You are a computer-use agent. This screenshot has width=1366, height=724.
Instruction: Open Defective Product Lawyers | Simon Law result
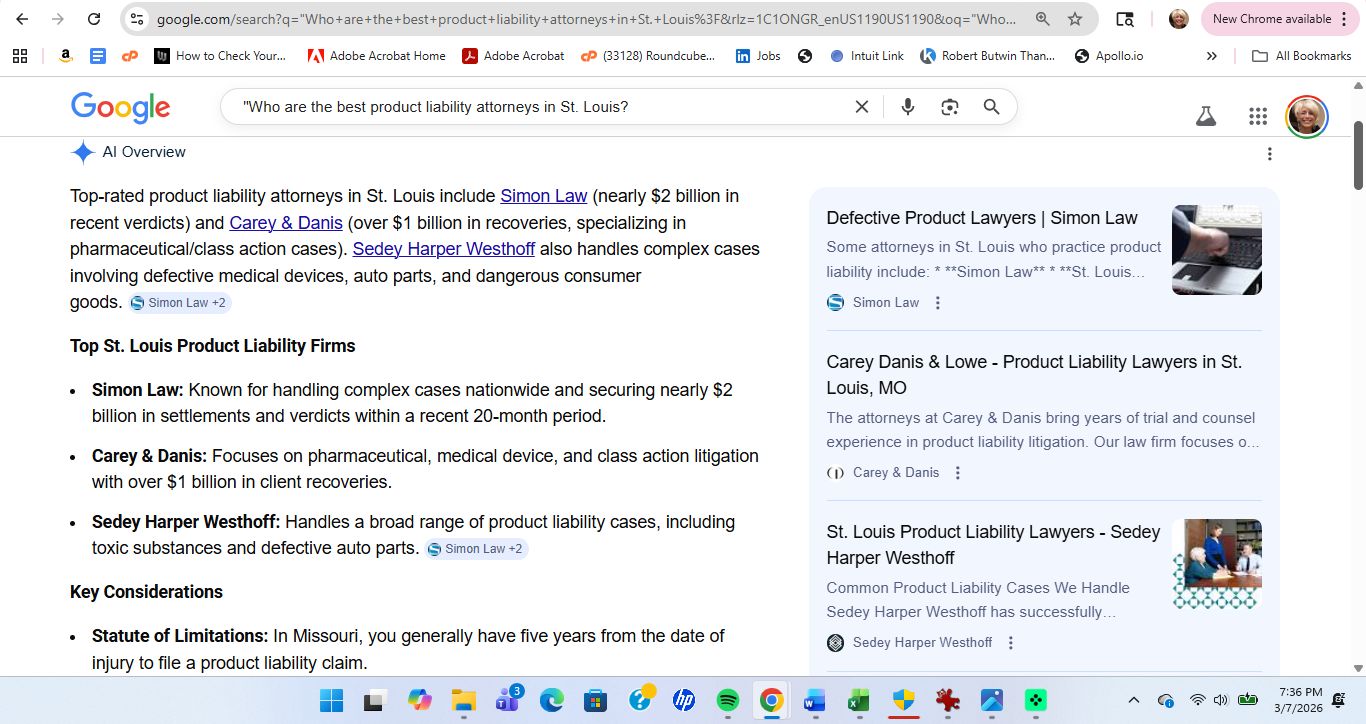(x=982, y=218)
